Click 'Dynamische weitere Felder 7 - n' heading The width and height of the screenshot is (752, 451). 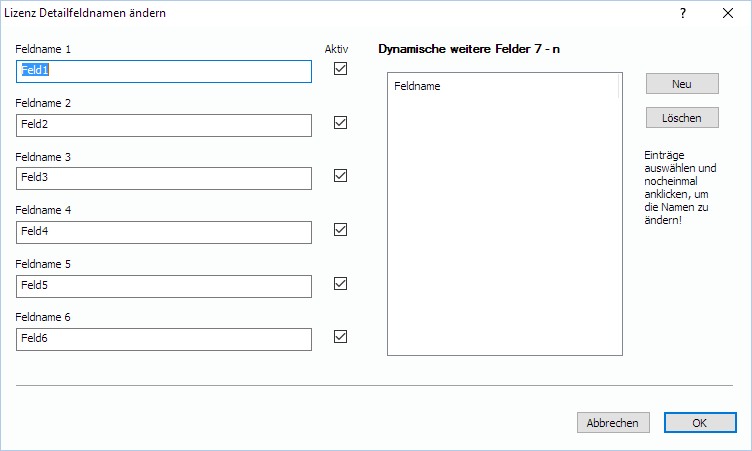[x=469, y=49]
